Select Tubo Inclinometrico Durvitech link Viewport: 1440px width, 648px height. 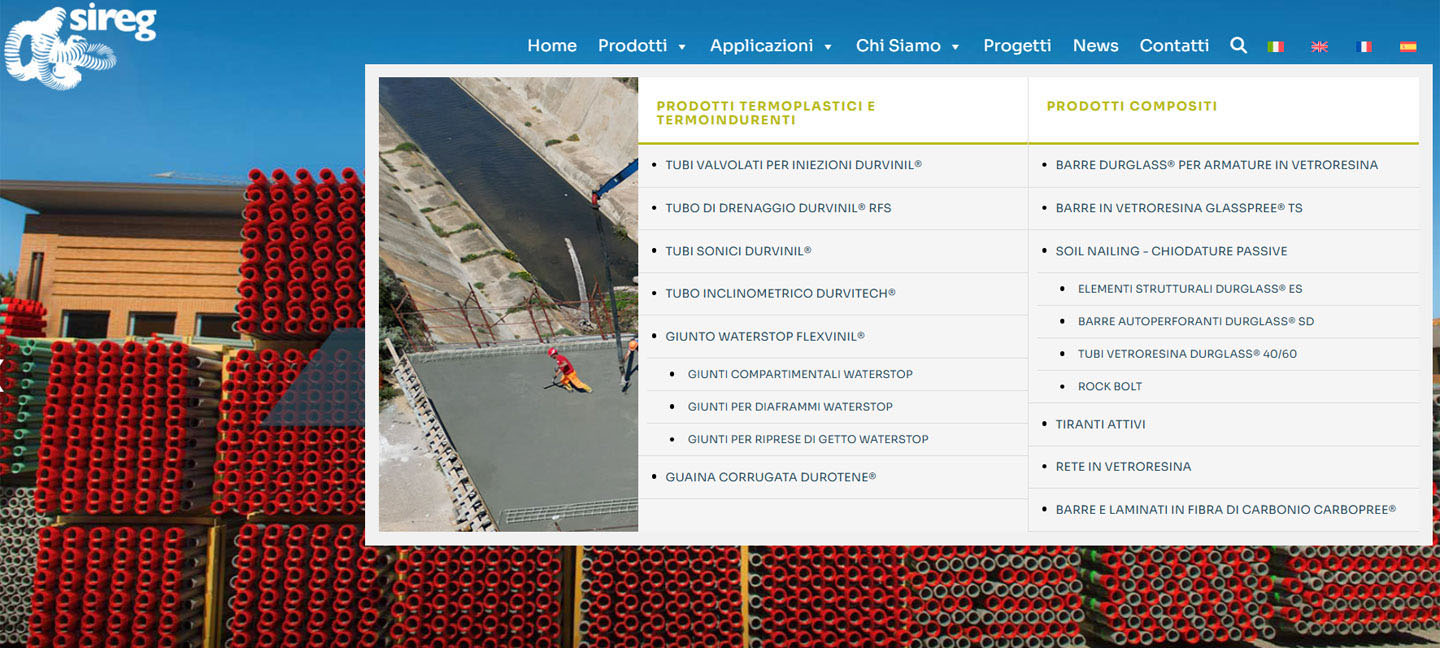point(780,294)
